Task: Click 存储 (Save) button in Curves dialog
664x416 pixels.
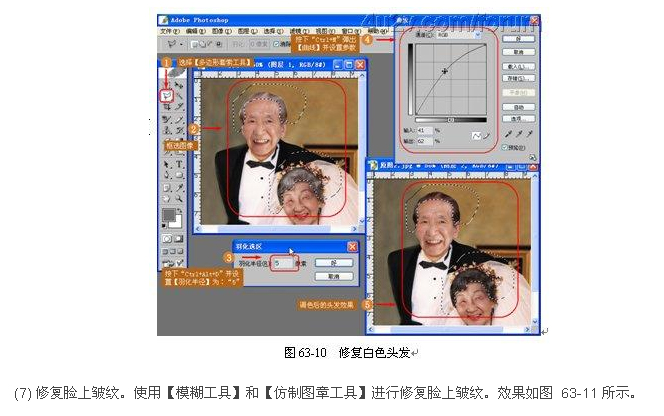Action: click(519, 78)
